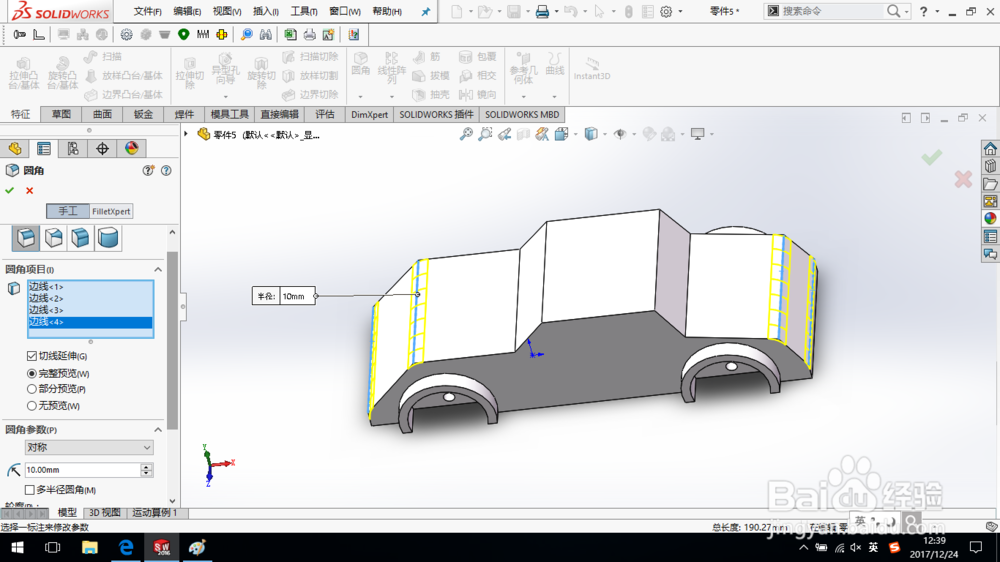Switch to the 评估 Evaluate tab
The image size is (1000, 562).
coord(325,114)
